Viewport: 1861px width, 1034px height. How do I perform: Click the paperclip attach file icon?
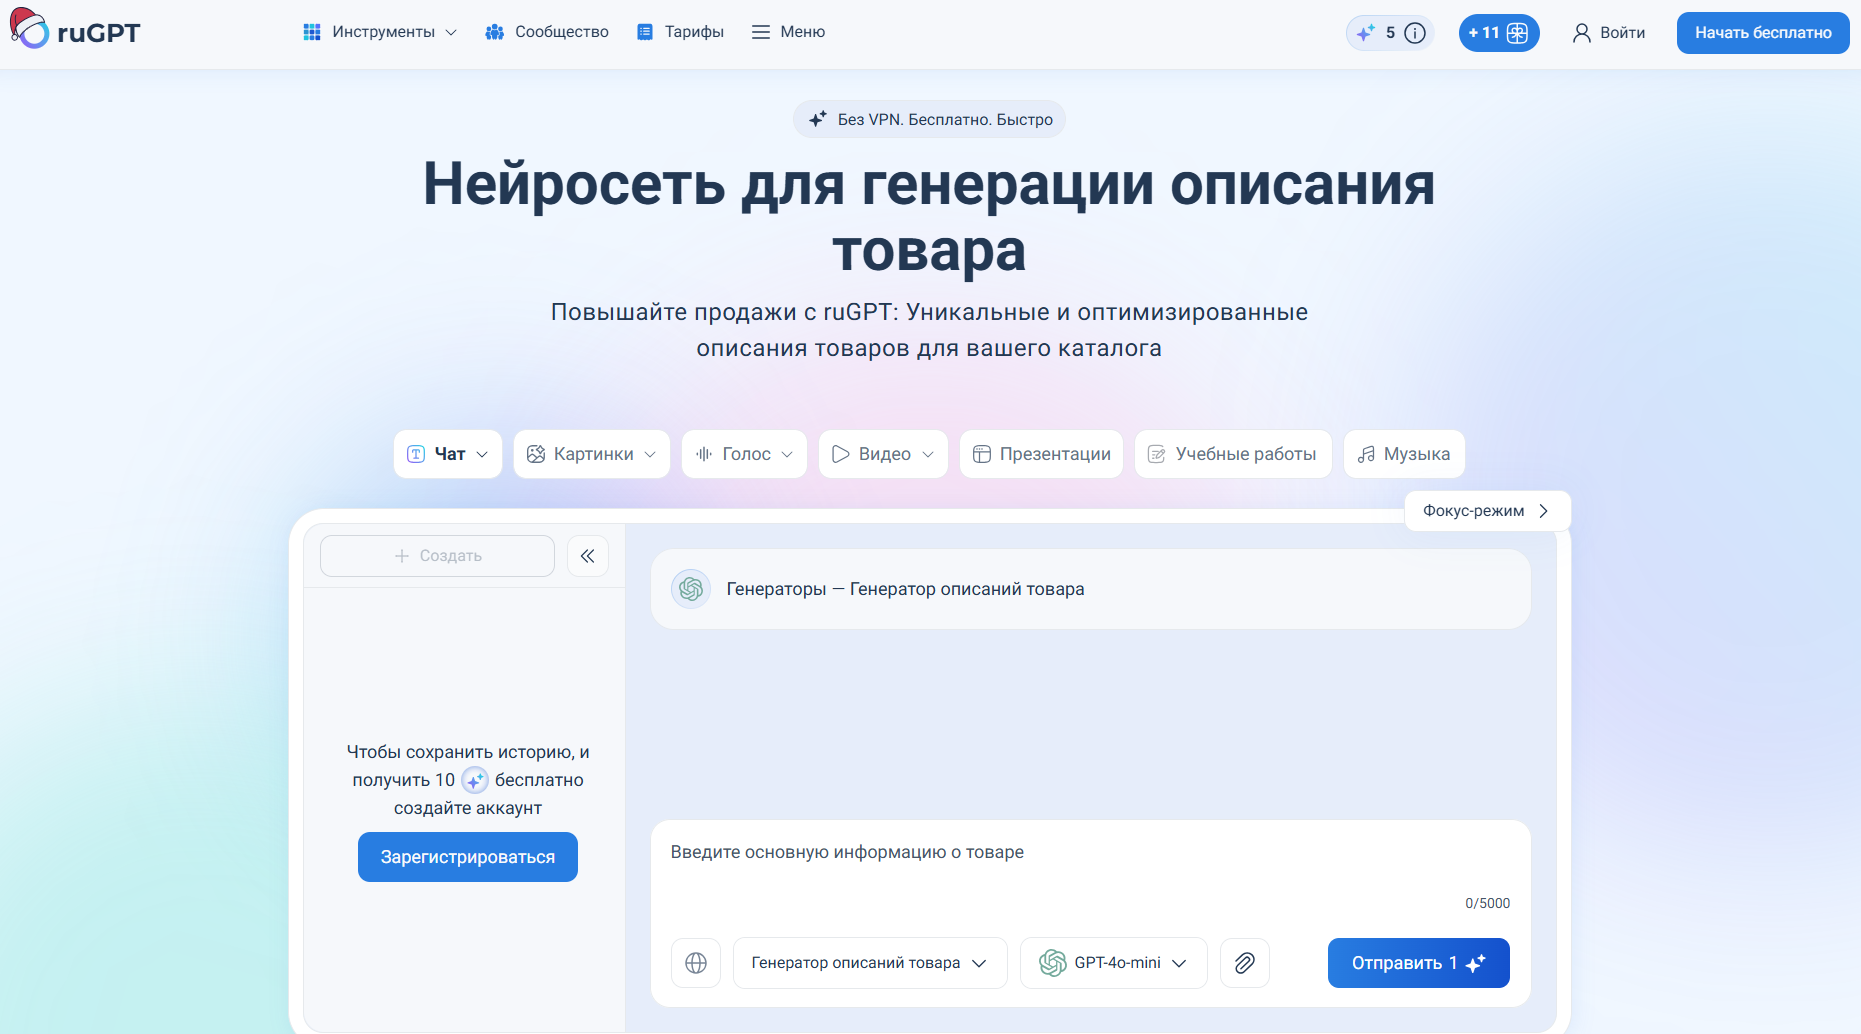coord(1244,963)
